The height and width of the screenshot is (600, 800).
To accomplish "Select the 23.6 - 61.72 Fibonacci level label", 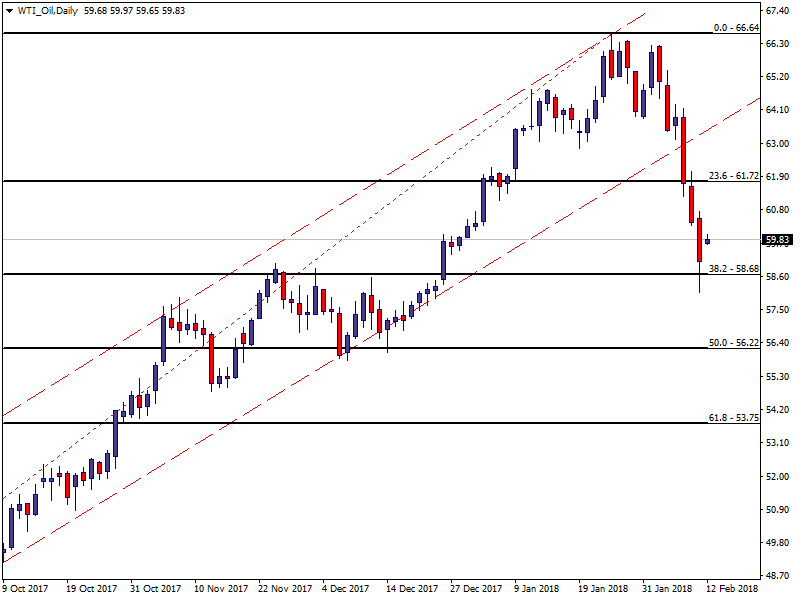I will (734, 175).
